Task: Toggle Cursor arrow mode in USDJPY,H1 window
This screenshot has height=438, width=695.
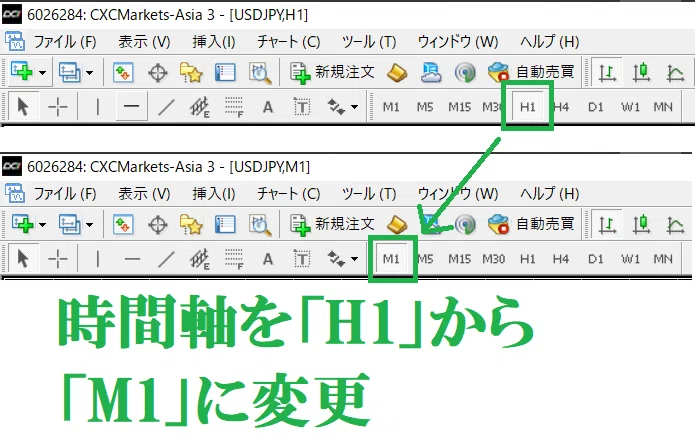Action: coord(23,107)
